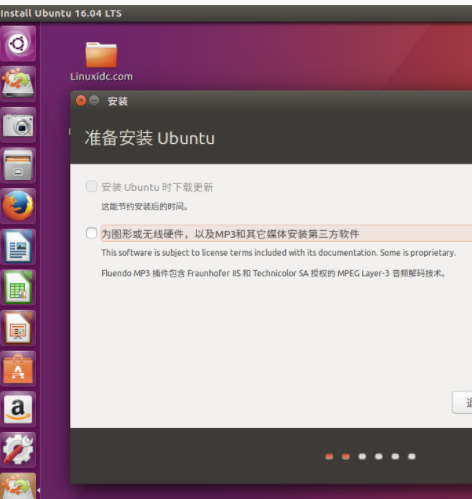Viewport: 472px width, 499px height.
Task: Open the Screenshot camera application
Action: (x=18, y=125)
